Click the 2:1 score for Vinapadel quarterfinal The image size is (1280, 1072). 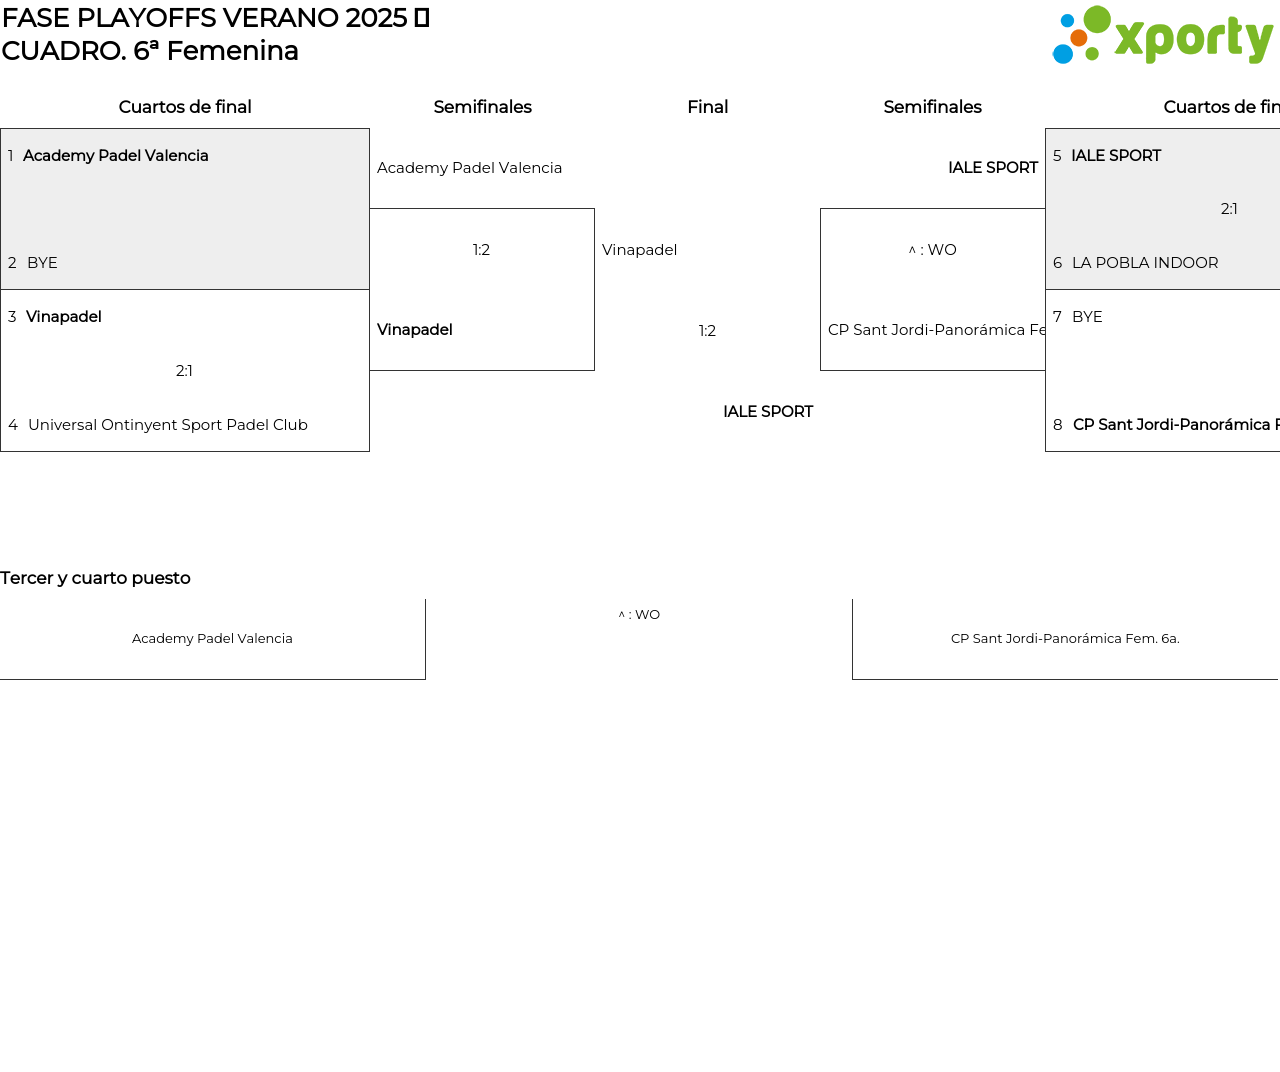click(184, 371)
